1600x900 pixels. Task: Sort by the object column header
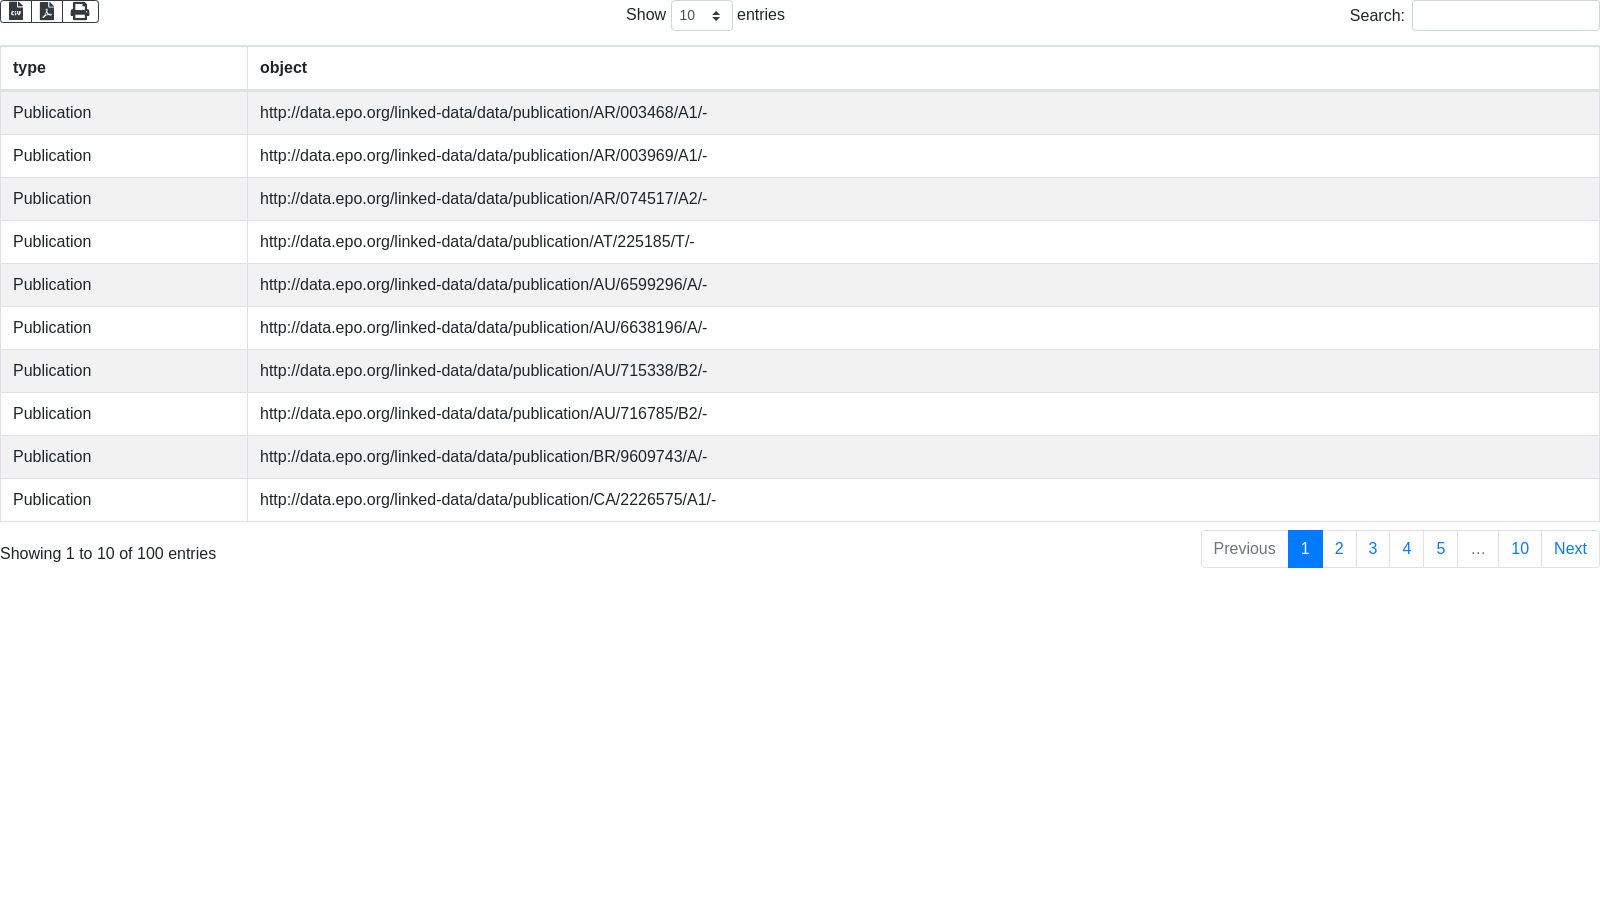(x=922, y=68)
